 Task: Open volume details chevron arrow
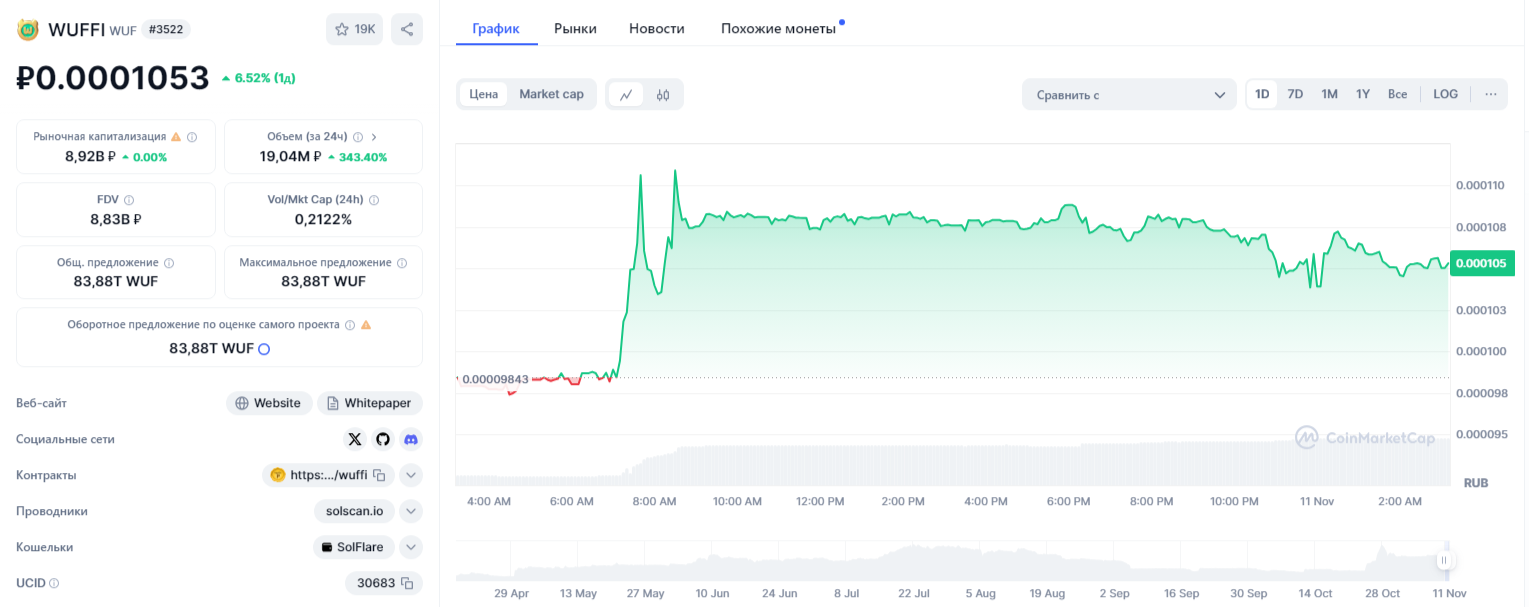click(x=374, y=137)
